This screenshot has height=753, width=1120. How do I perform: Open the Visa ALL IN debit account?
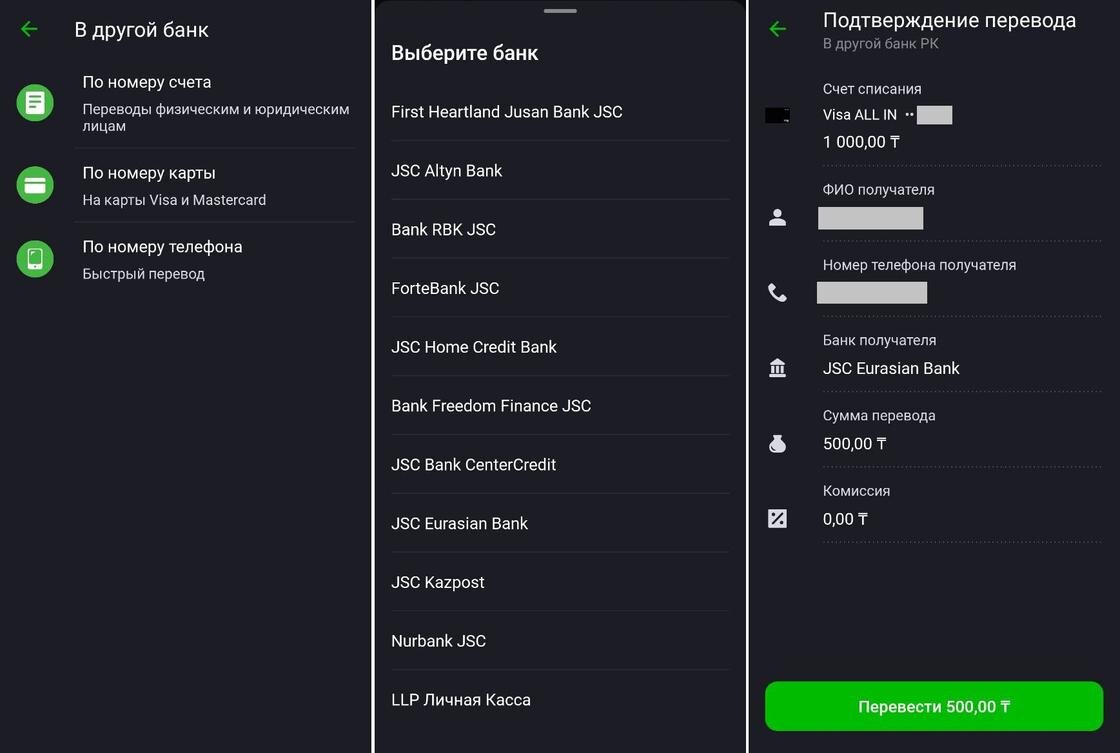[860, 115]
